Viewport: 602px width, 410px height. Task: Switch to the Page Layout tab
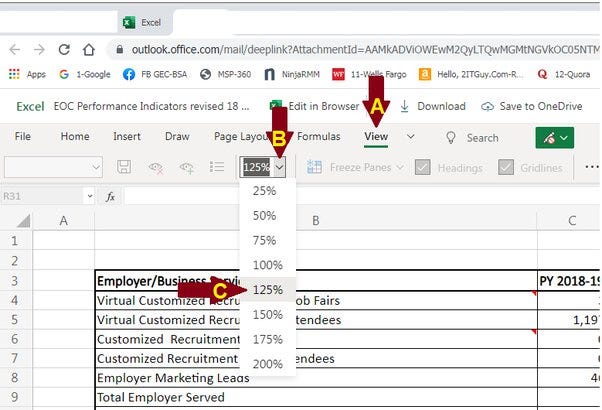coord(242,136)
